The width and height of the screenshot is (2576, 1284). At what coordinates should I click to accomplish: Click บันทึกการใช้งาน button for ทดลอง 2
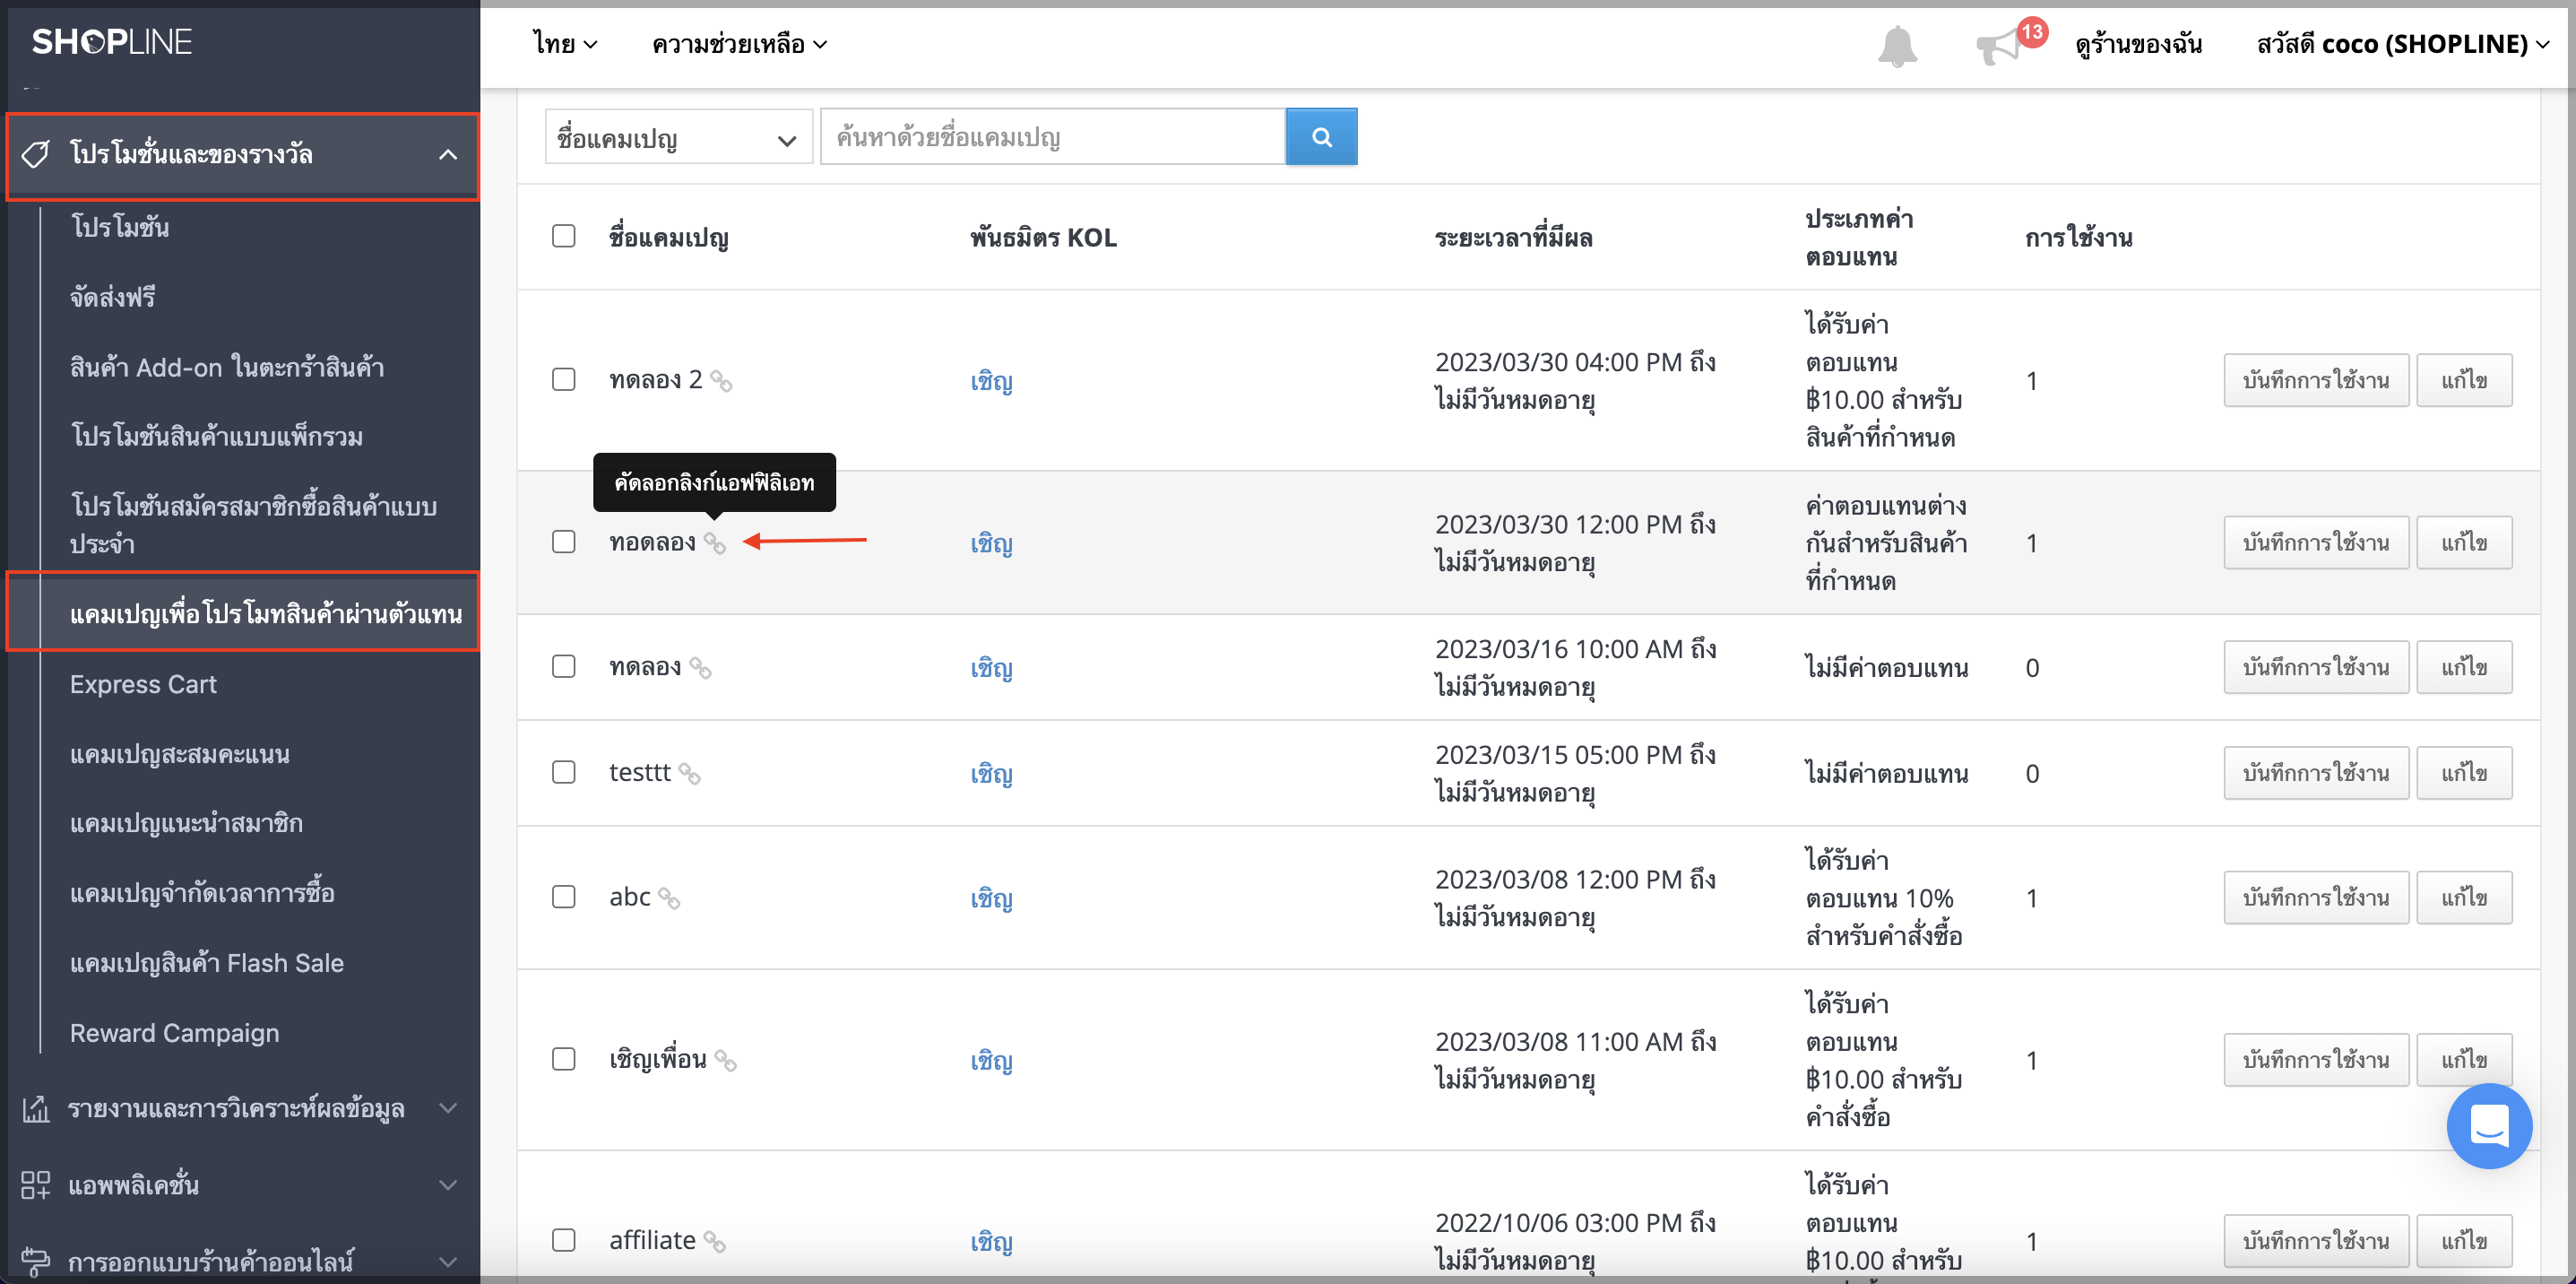2316,380
